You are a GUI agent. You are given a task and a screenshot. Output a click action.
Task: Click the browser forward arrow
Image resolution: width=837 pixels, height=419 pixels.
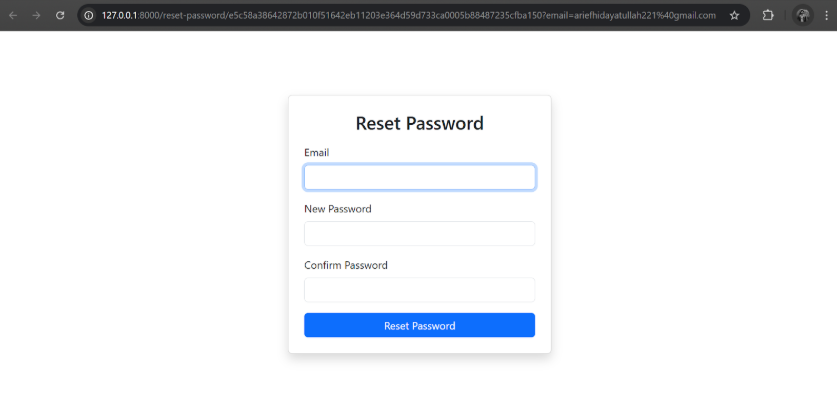(36, 16)
